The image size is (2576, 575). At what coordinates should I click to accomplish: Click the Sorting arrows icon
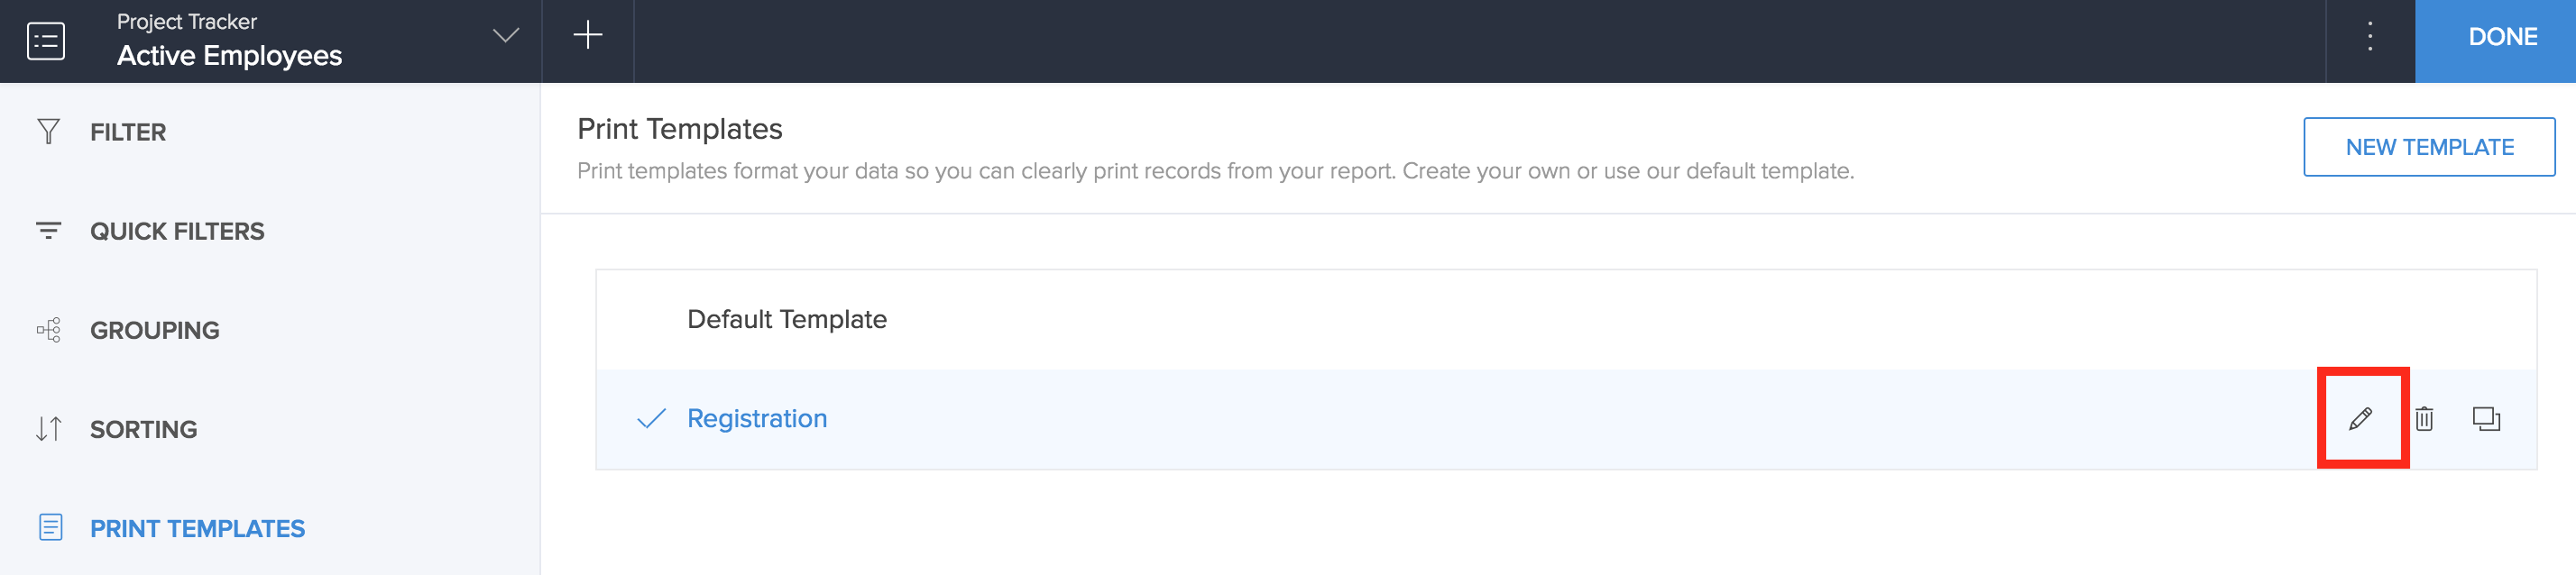48,429
